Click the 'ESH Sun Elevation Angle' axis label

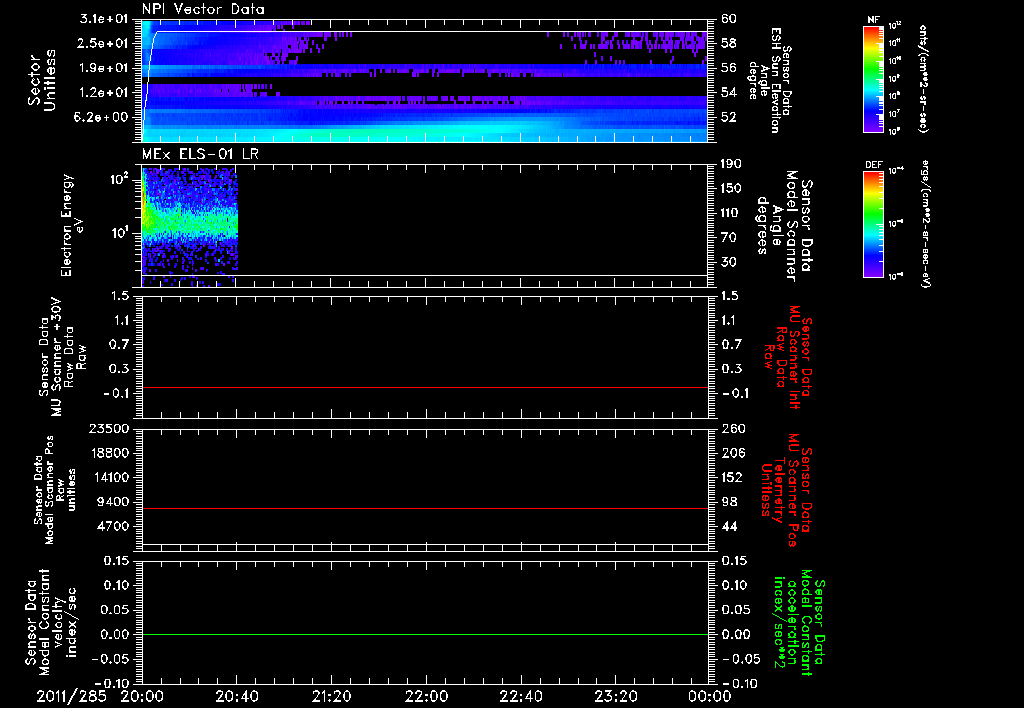769,80
